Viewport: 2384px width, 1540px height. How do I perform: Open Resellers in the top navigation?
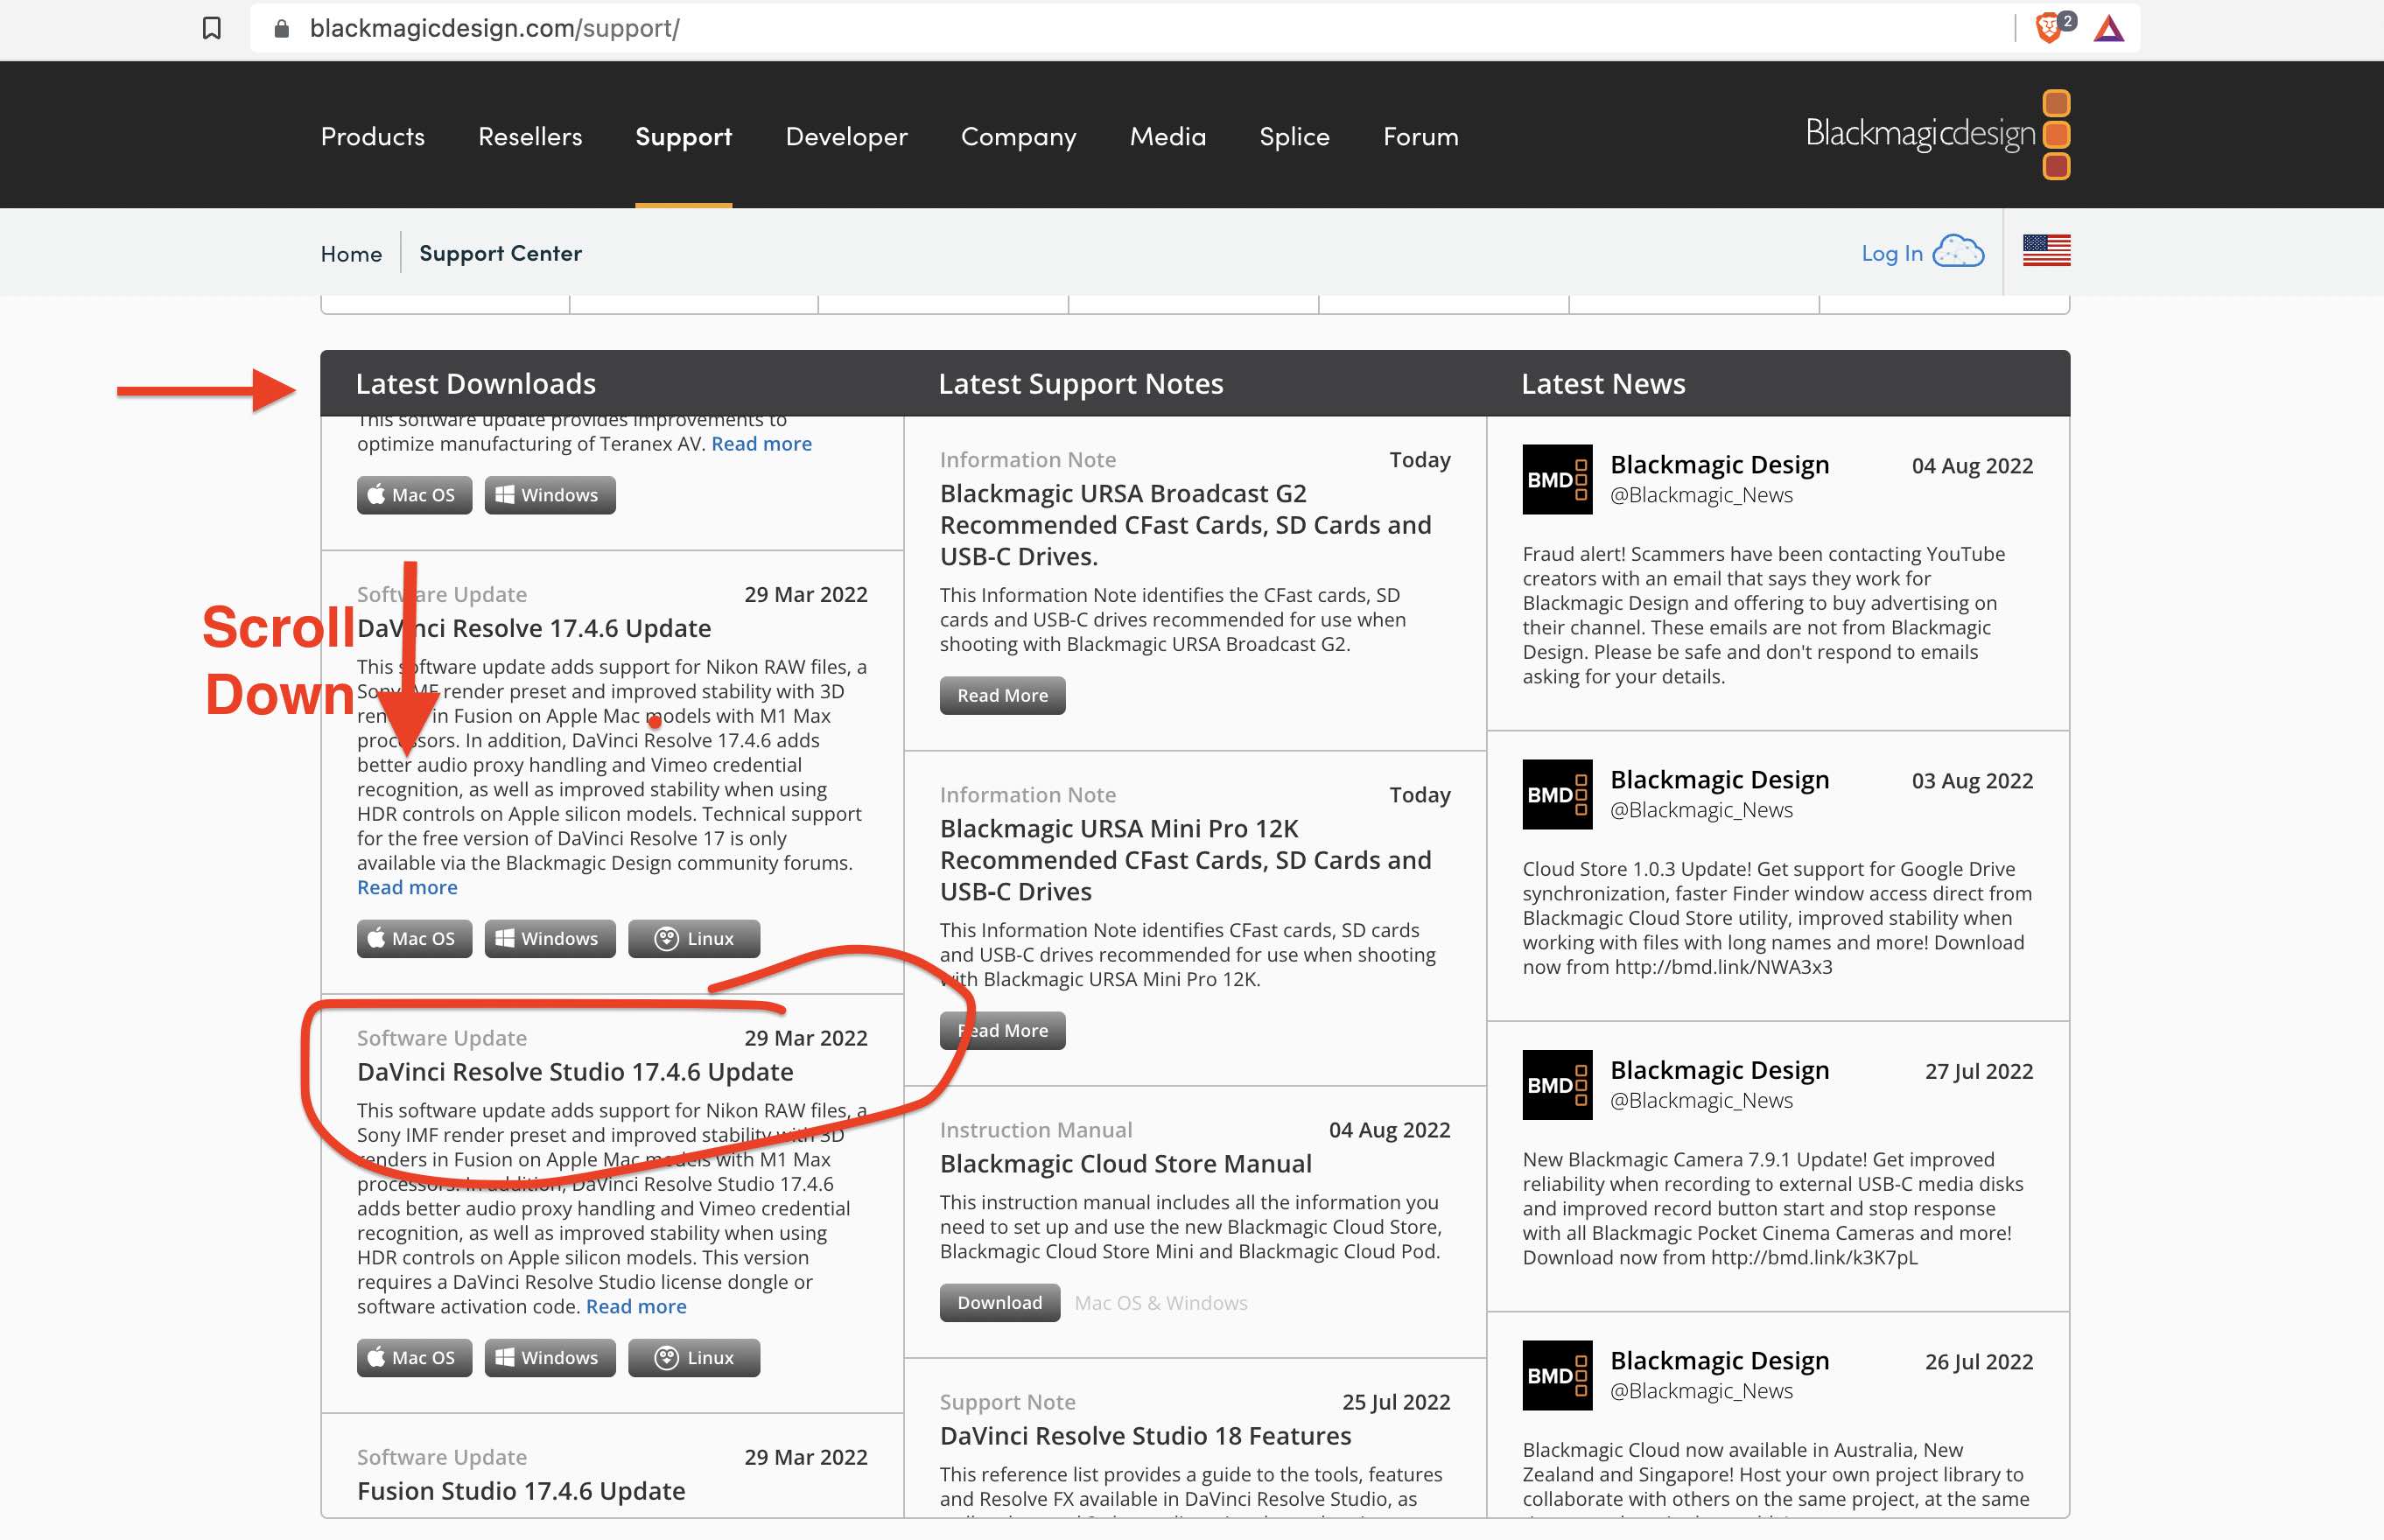(530, 136)
